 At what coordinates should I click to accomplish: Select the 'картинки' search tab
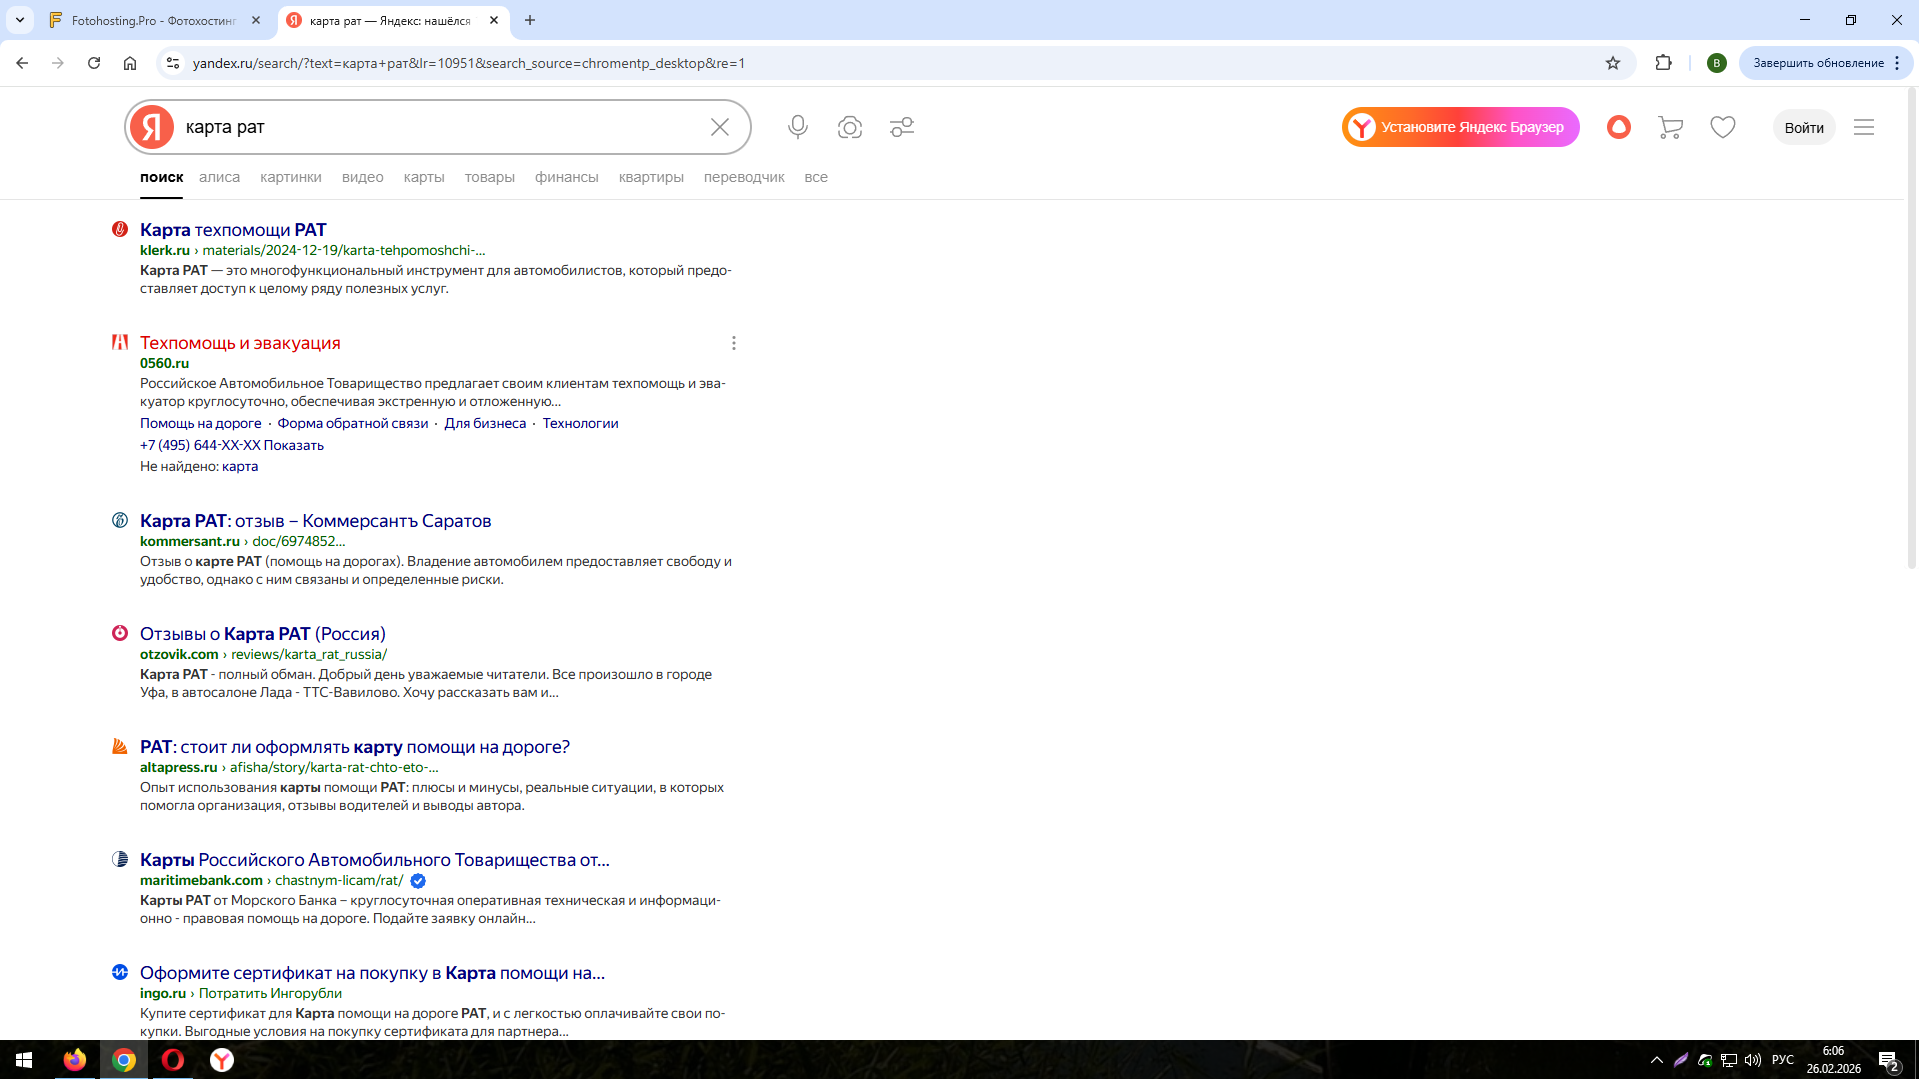(x=291, y=177)
